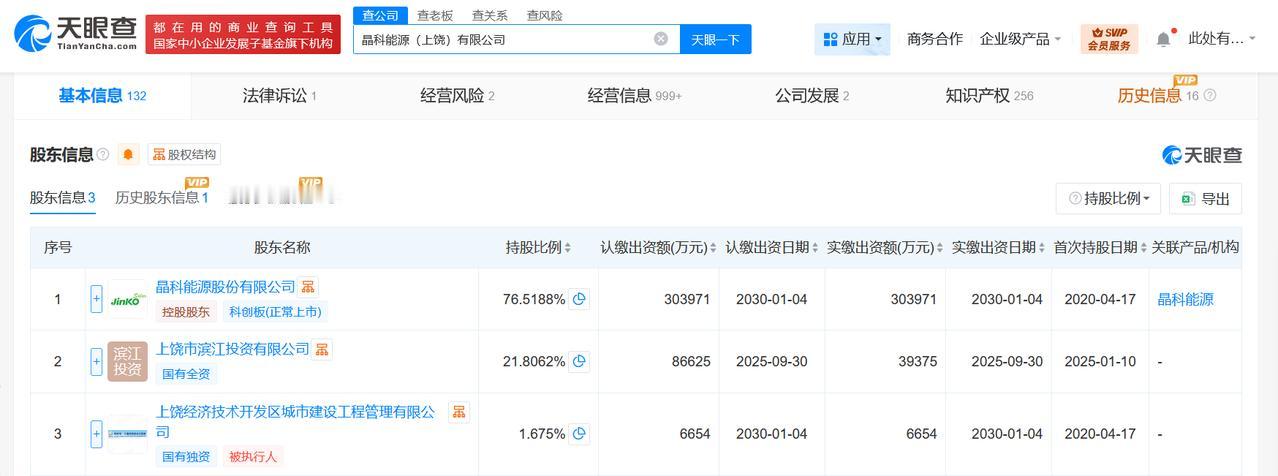
Task: Select the 历史股东信息 sub-tab
Action: click(162, 198)
